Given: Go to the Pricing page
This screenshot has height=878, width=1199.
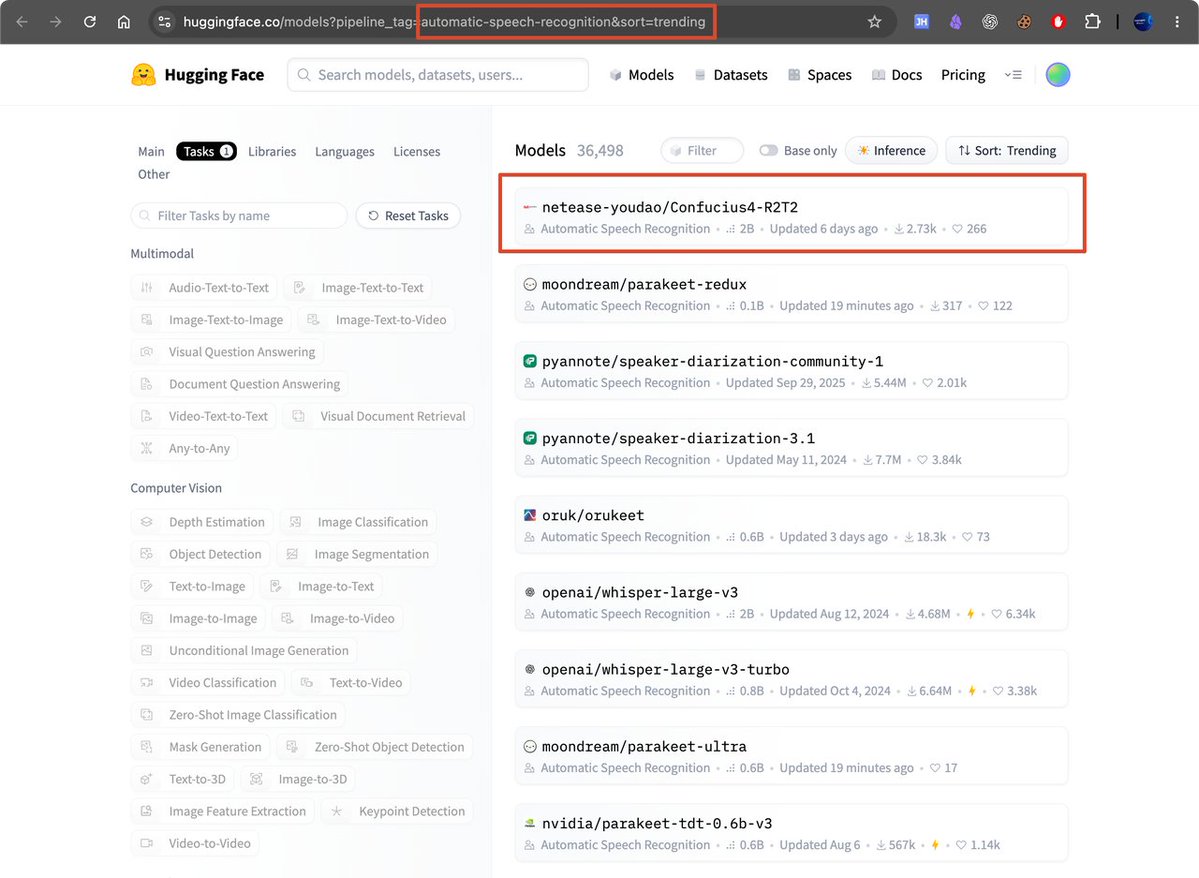Looking at the screenshot, I should [963, 75].
